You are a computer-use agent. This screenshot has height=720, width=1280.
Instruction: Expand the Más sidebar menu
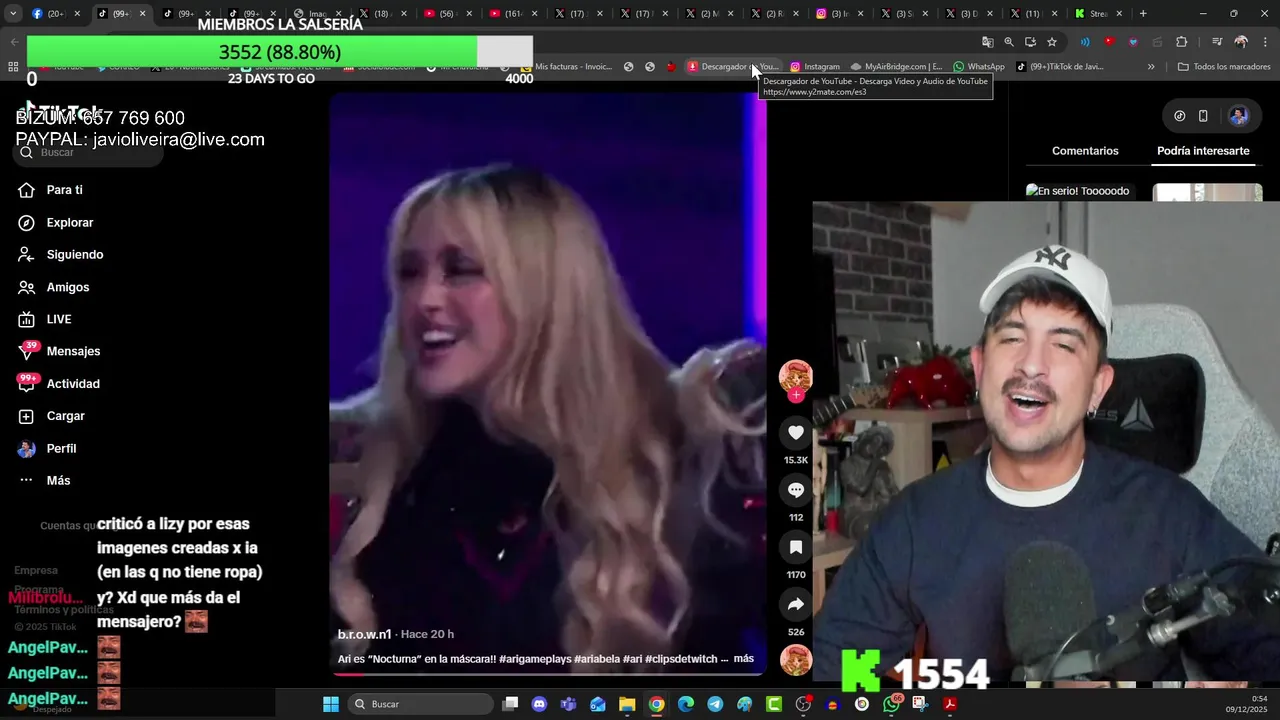point(58,481)
